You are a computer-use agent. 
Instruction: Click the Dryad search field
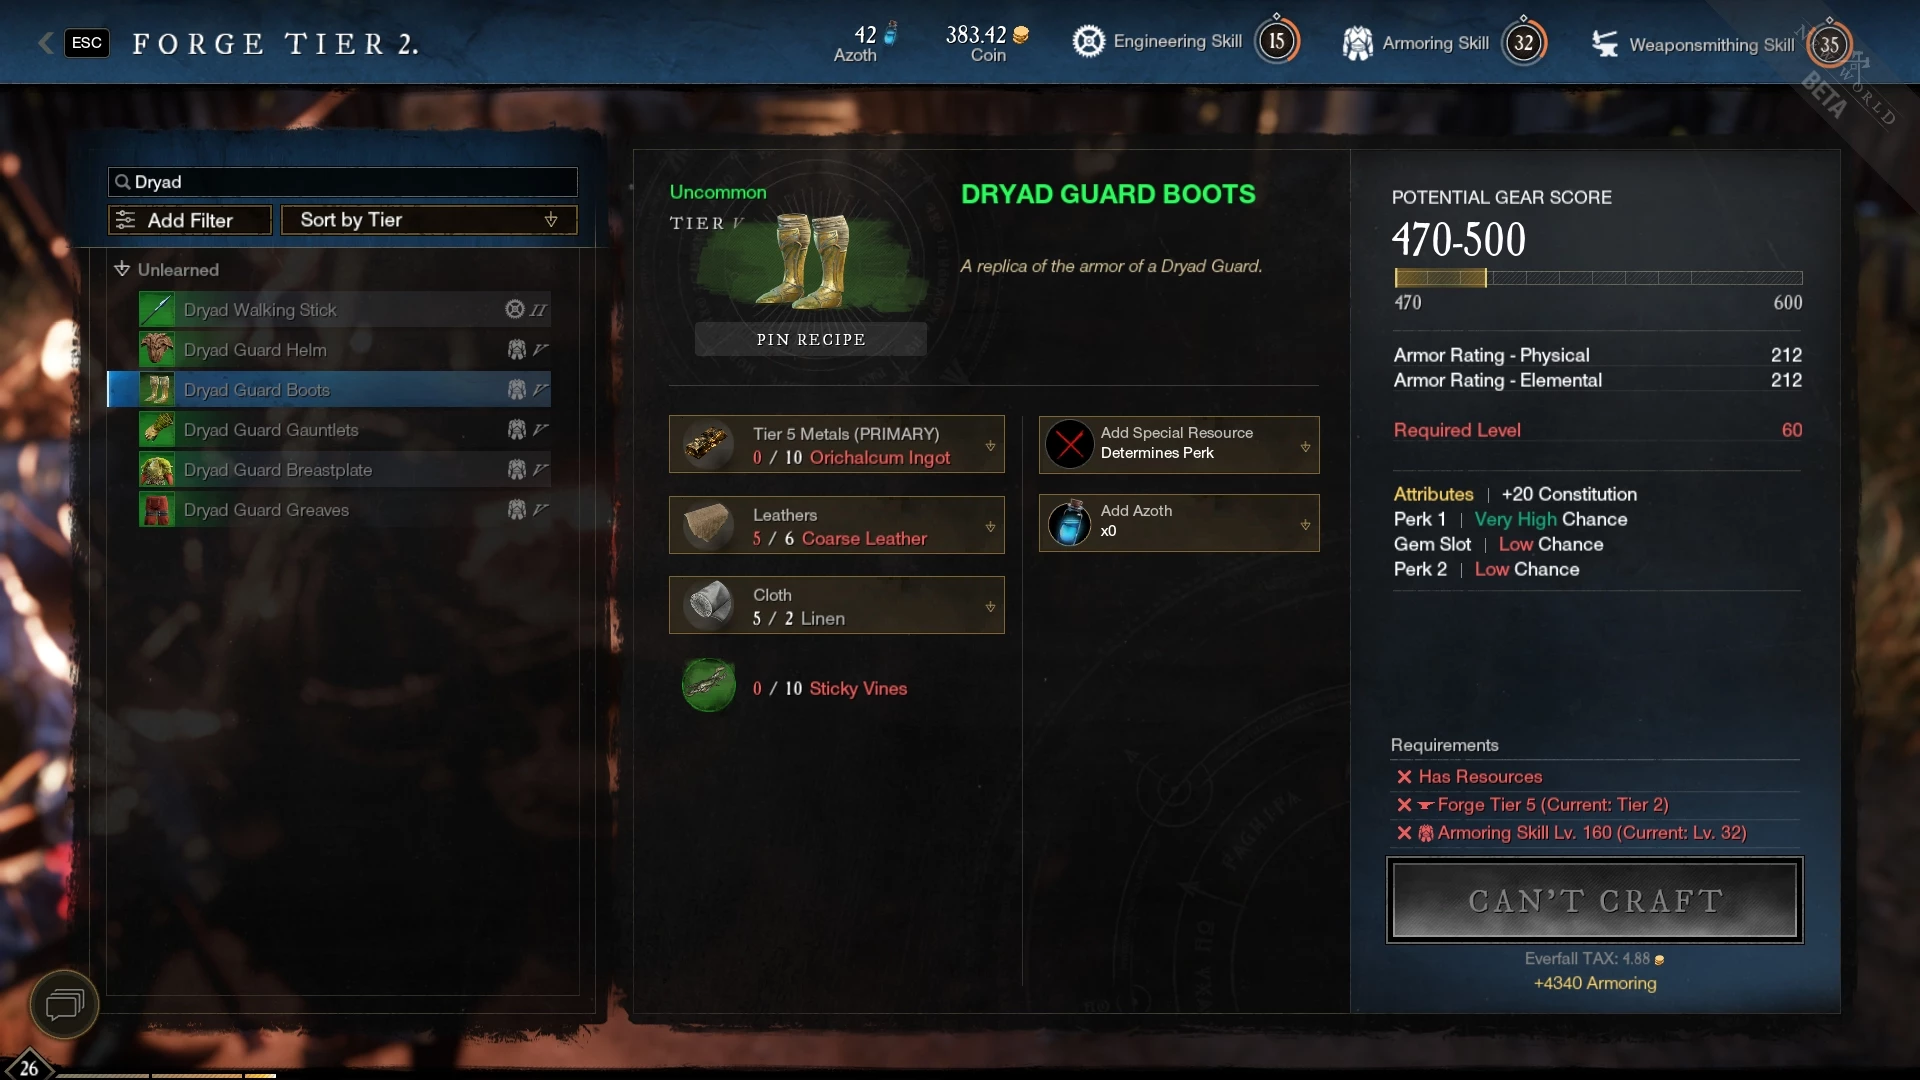343,182
